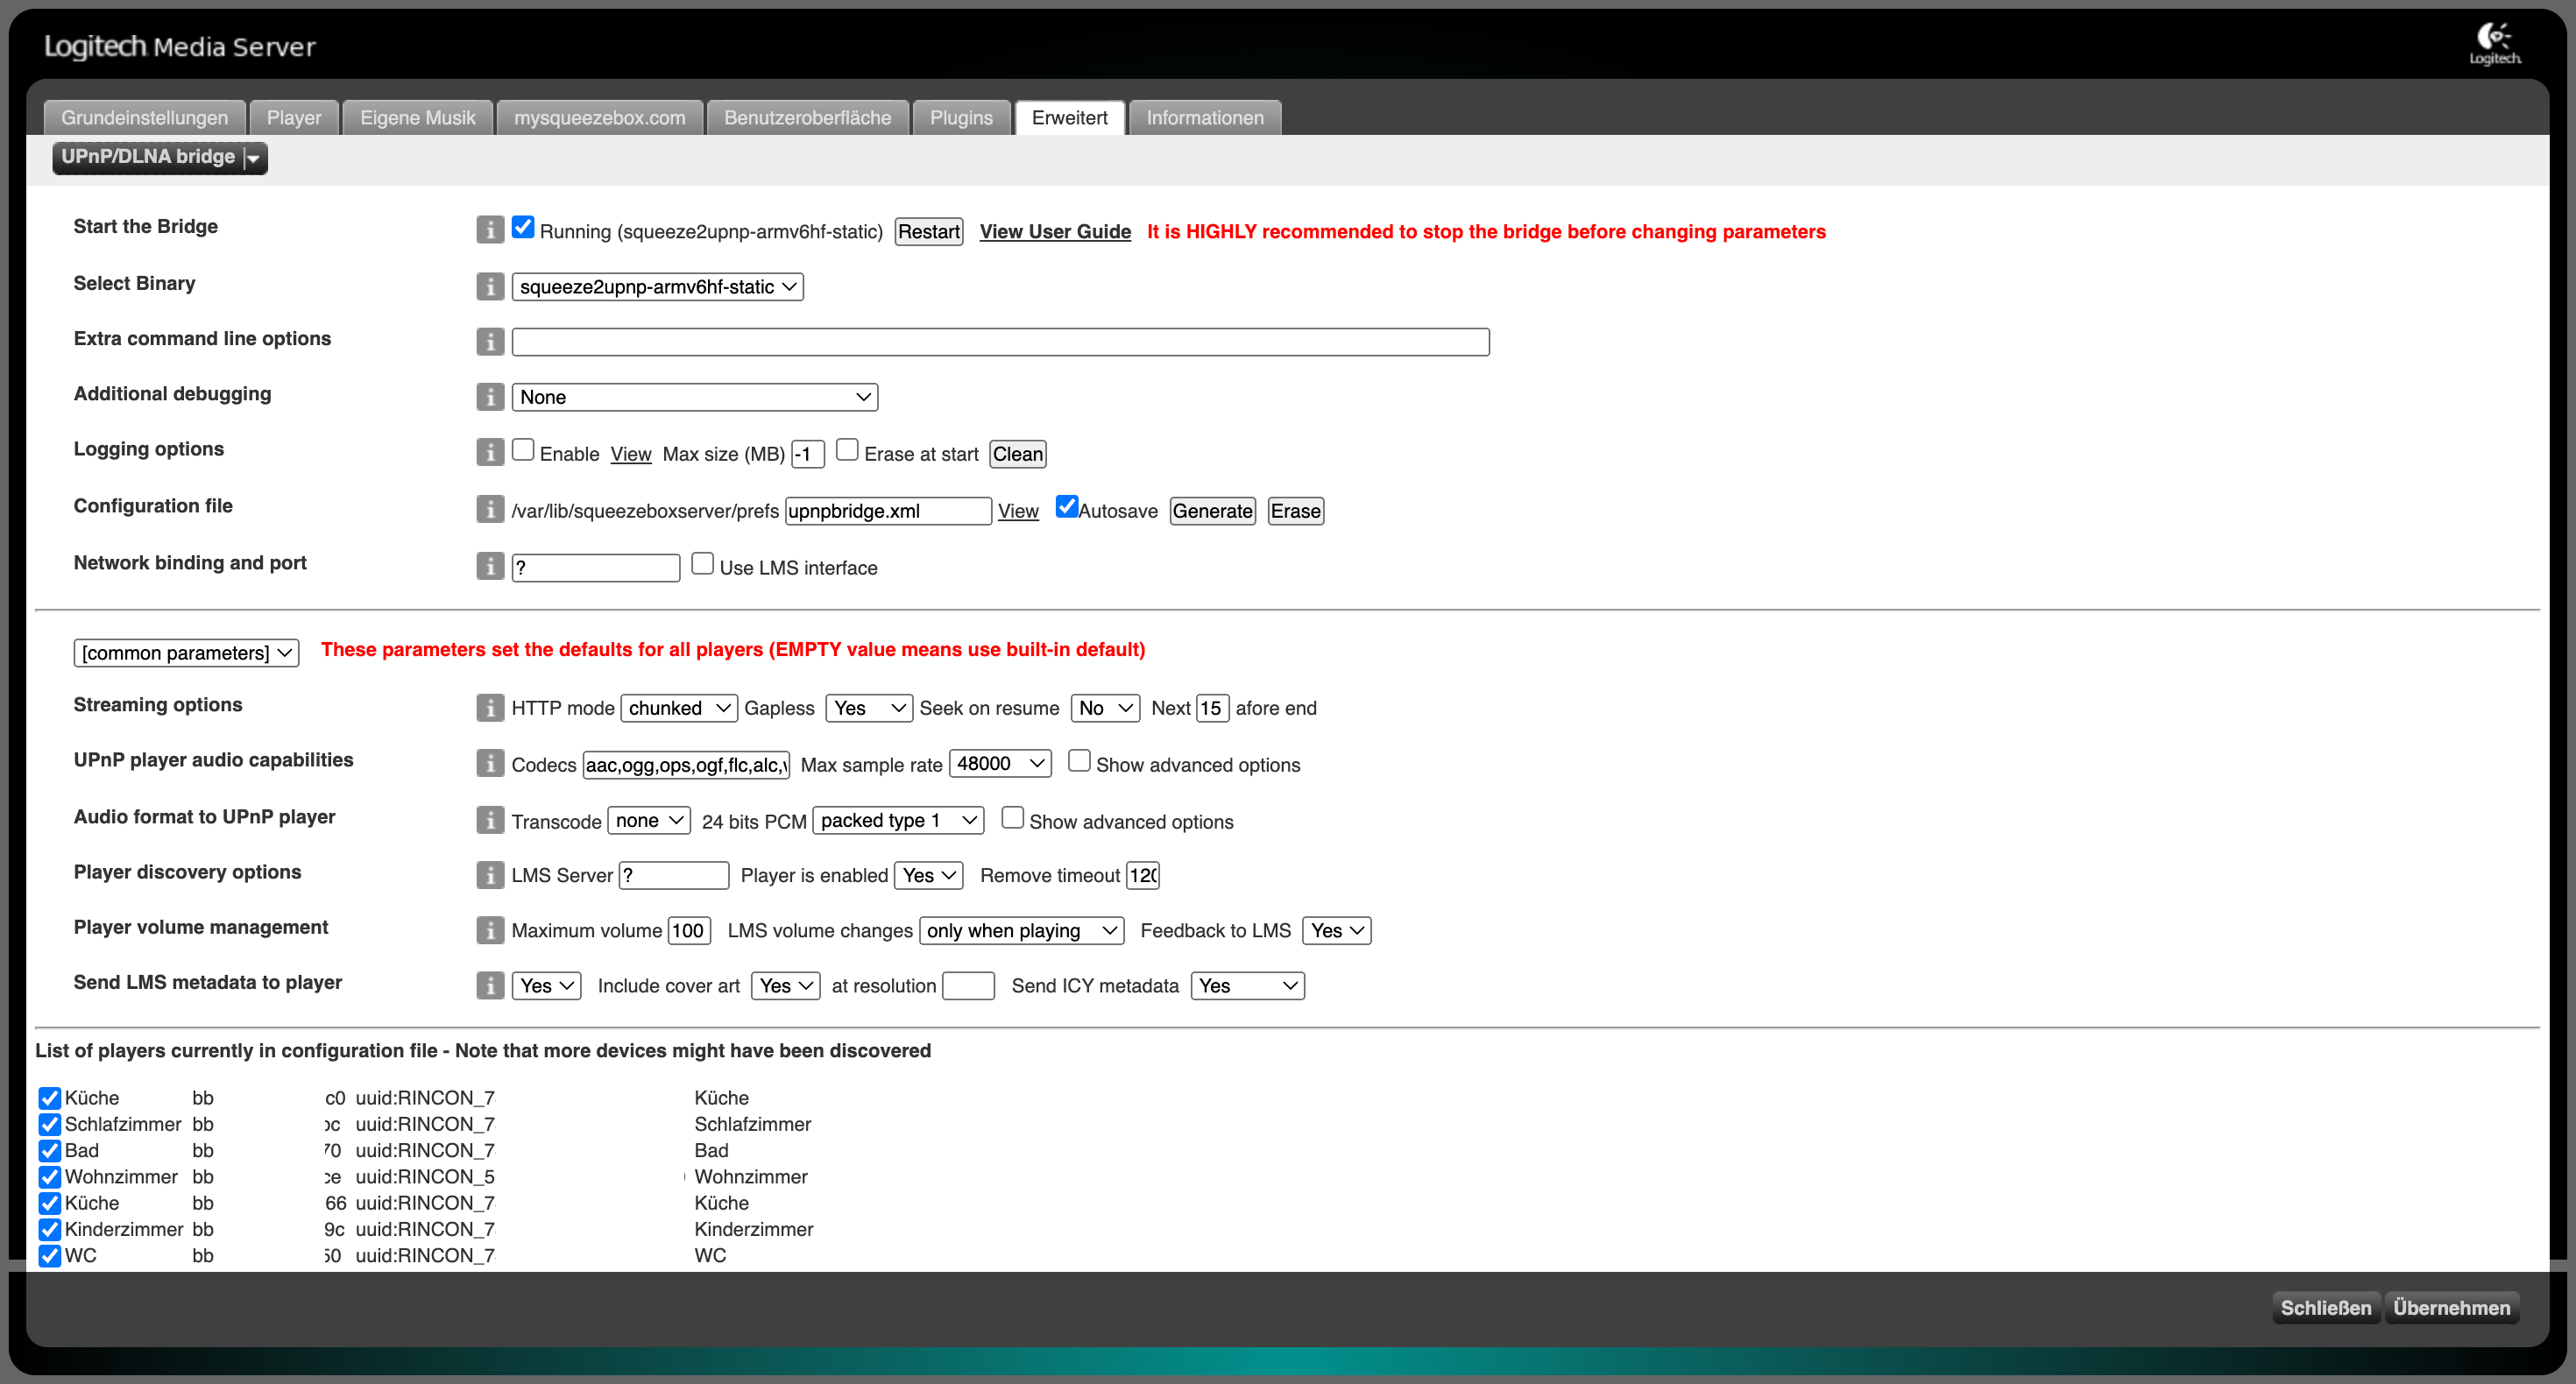Open the Informationen tab
Screen dimensions: 2576x1384
point(1205,118)
